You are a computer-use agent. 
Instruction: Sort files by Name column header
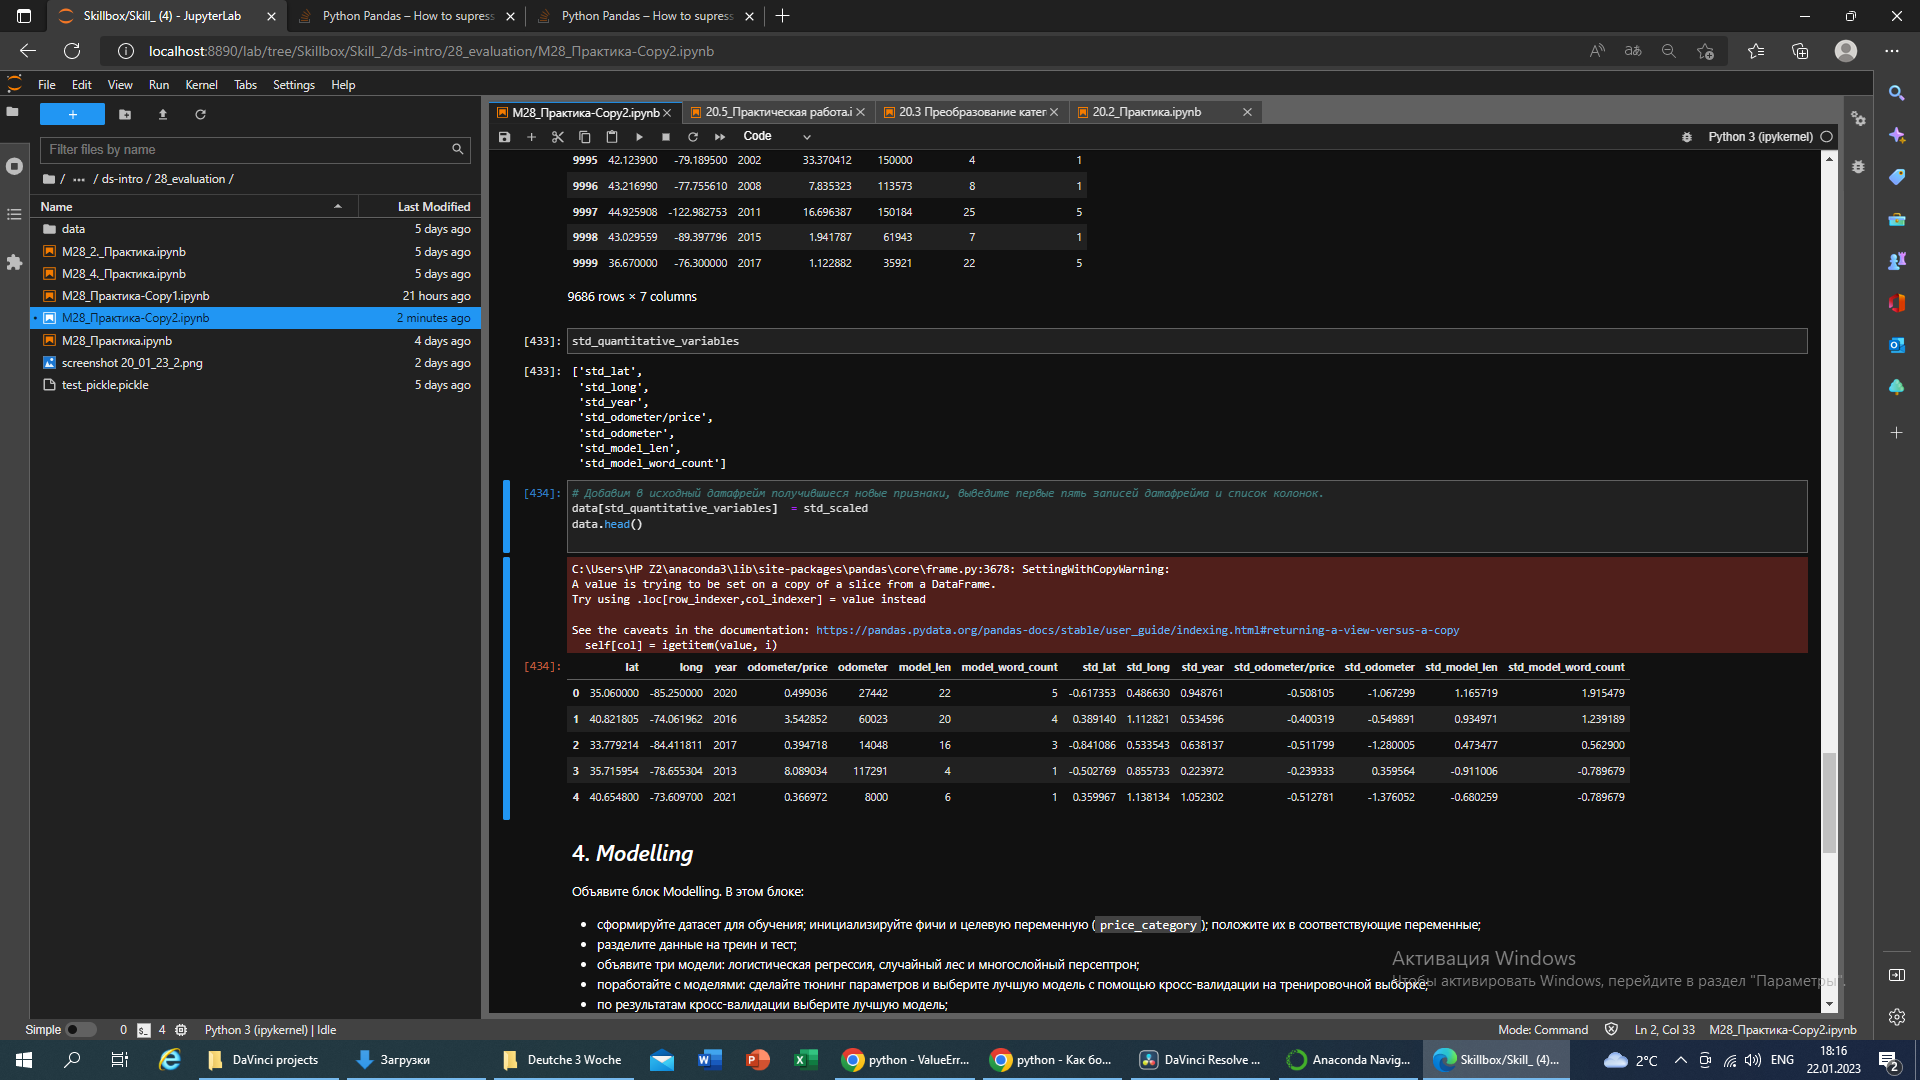(x=190, y=207)
